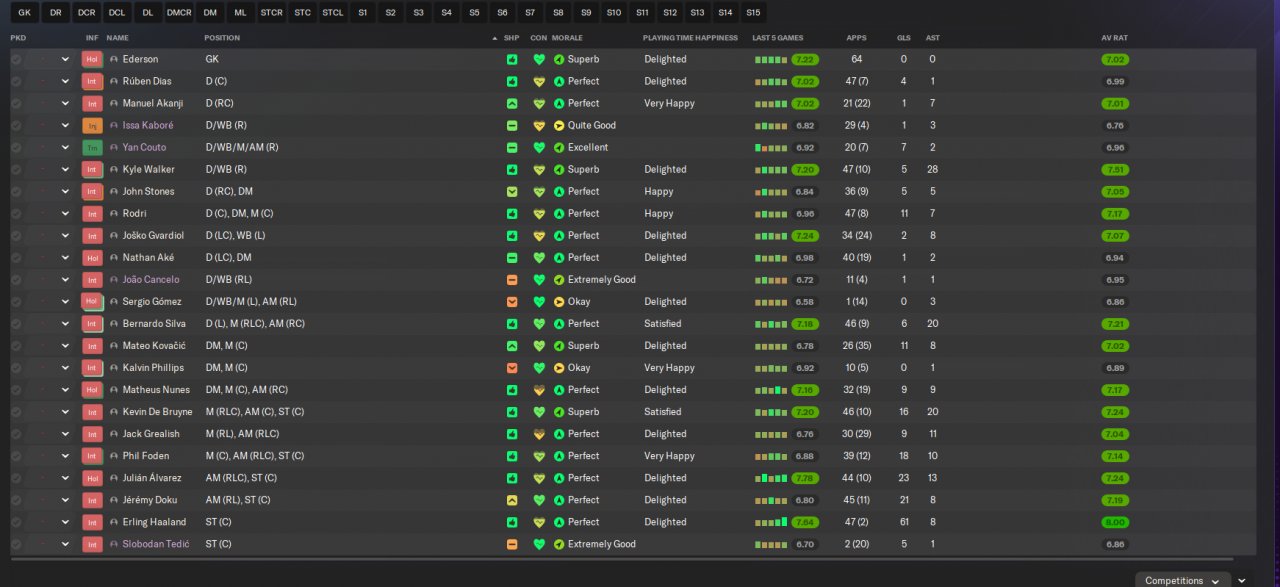1280x587 pixels.
Task: Toggle Ederson's picked checkbox
Action: (x=16, y=59)
